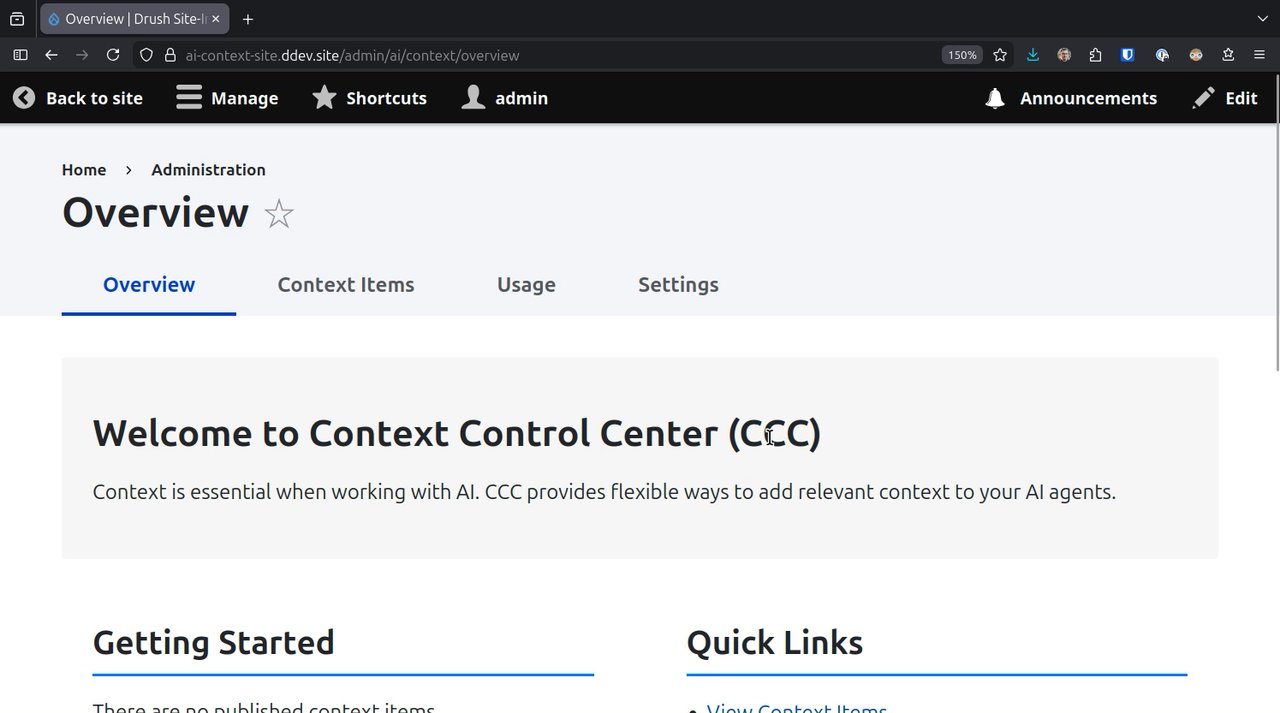The height and width of the screenshot is (713, 1280).
Task: Open the admin user account menu
Action: tap(473, 98)
